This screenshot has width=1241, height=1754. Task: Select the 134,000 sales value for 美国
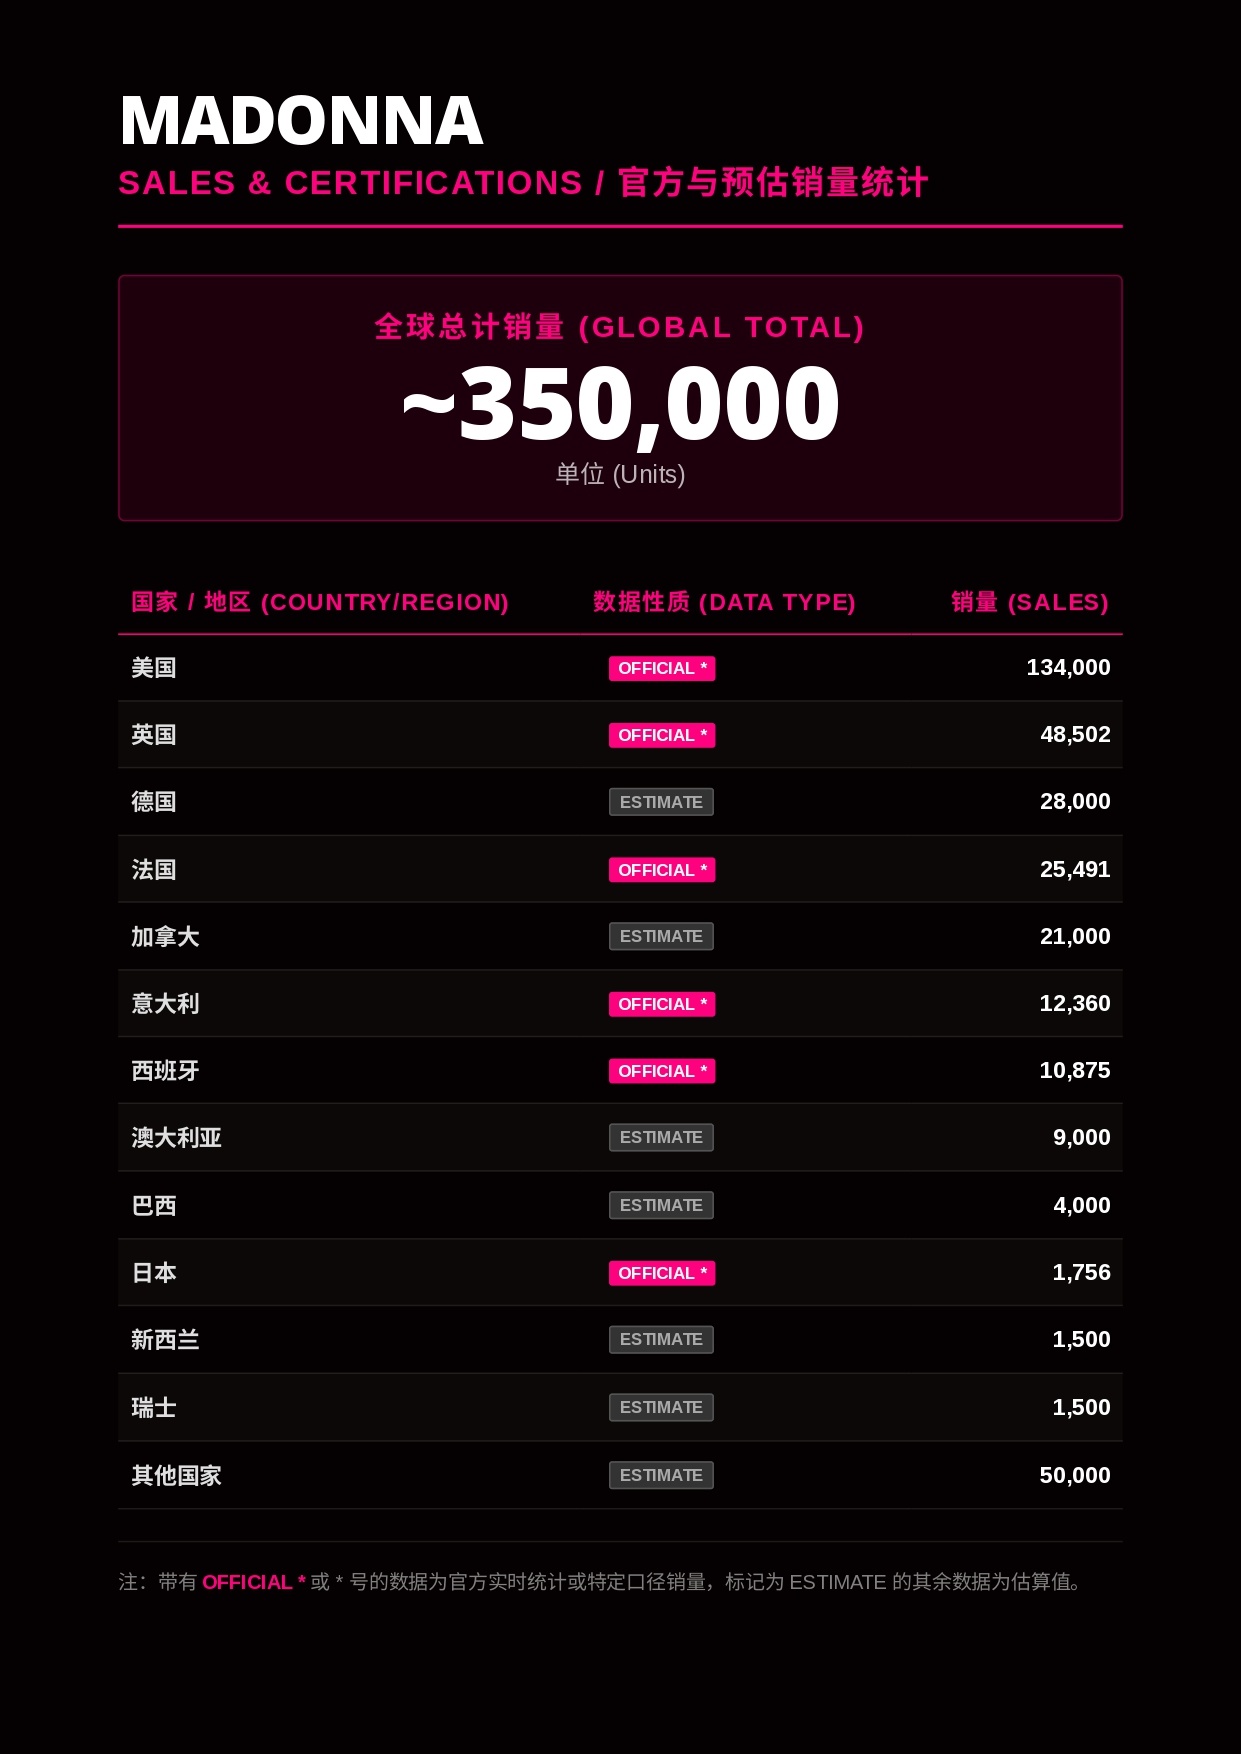[1068, 667]
